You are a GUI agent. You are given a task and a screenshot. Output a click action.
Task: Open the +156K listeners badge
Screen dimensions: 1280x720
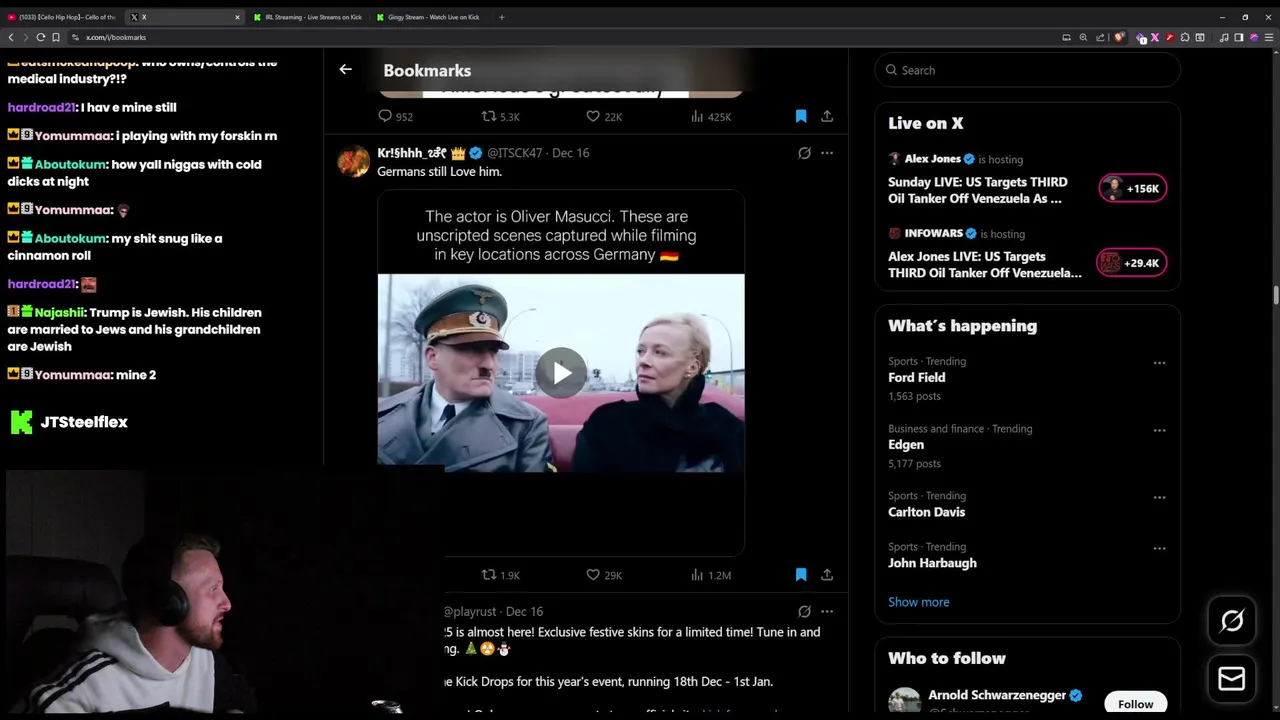pyautogui.click(x=1133, y=188)
